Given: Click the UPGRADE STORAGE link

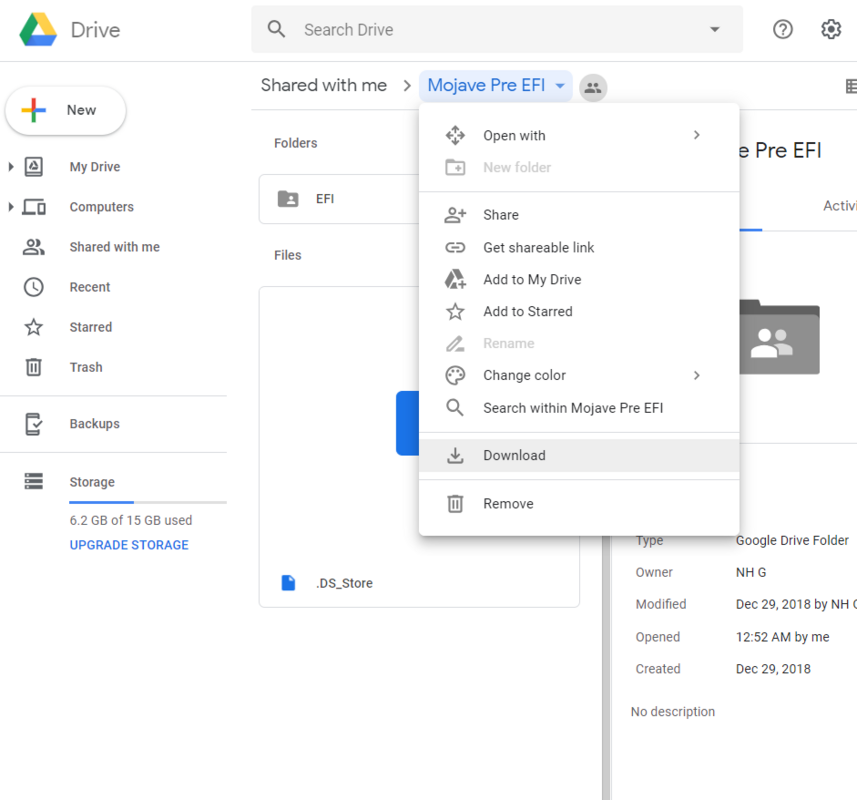Looking at the screenshot, I should point(129,545).
